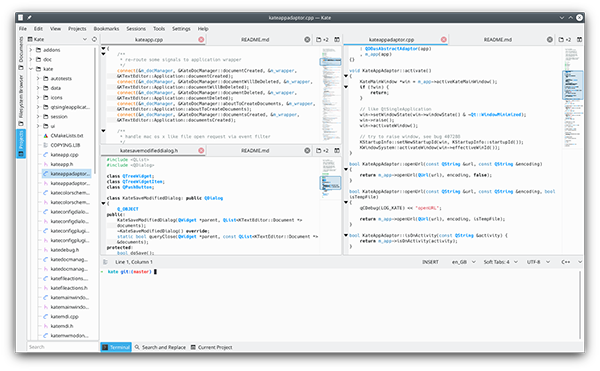Click the doc folder icon
Screen dimensions: 600x371
[38, 59]
